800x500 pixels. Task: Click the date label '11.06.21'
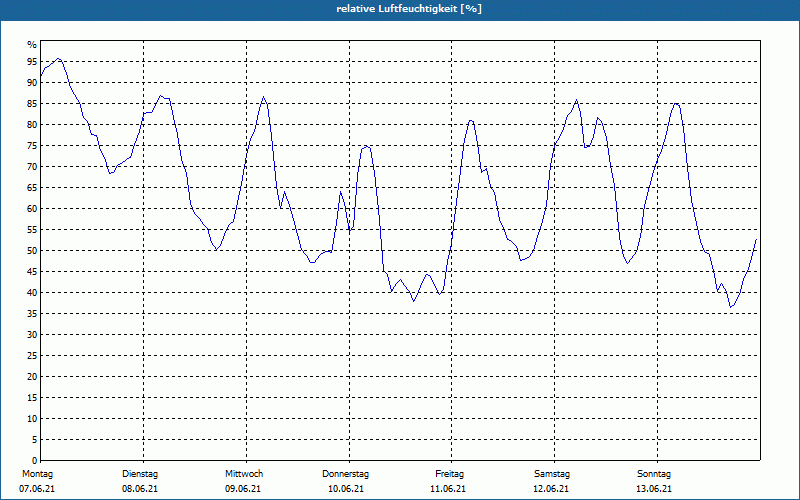coord(448,489)
